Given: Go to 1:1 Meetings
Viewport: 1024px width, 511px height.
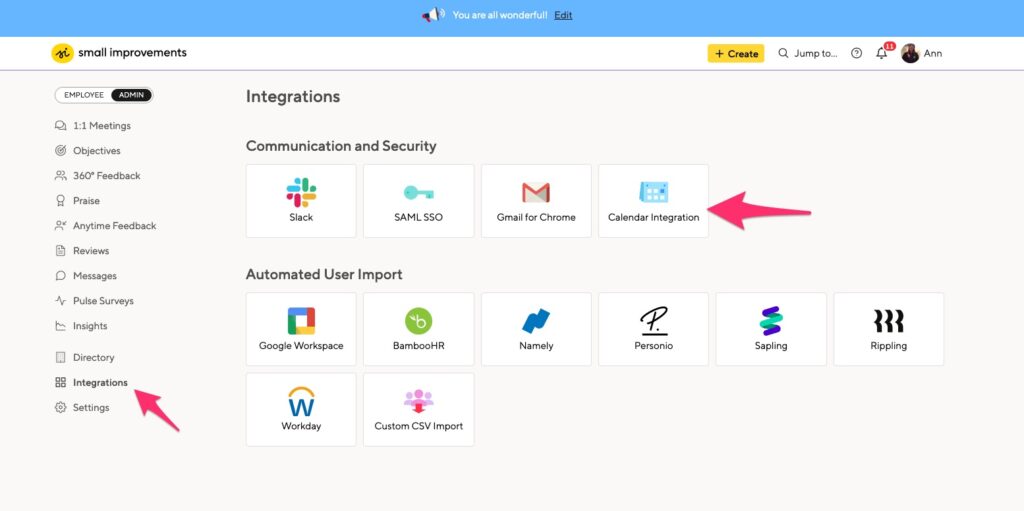Looking at the screenshot, I should point(102,125).
